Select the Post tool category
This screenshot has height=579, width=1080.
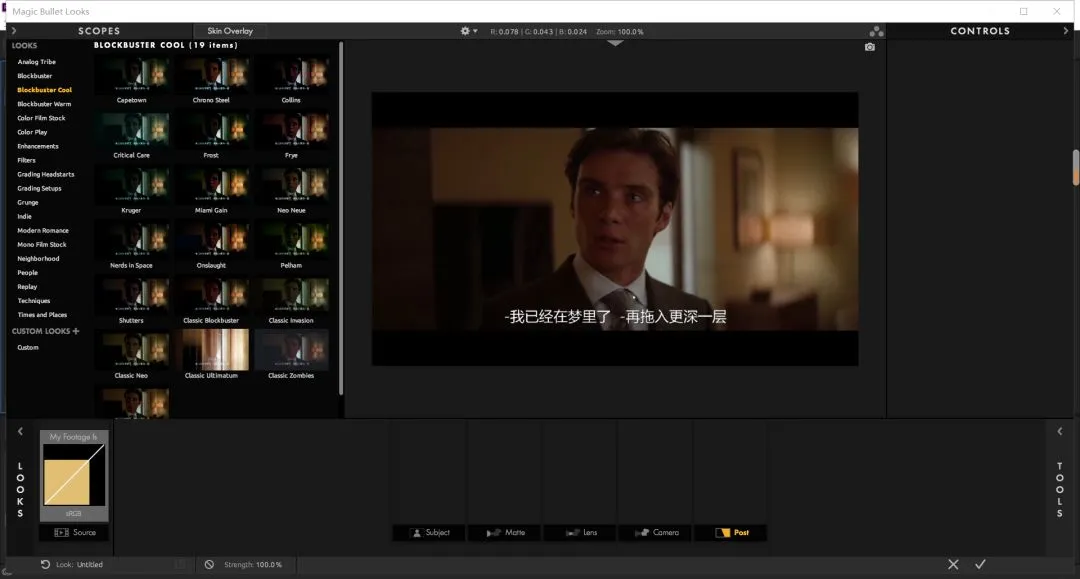coord(731,532)
